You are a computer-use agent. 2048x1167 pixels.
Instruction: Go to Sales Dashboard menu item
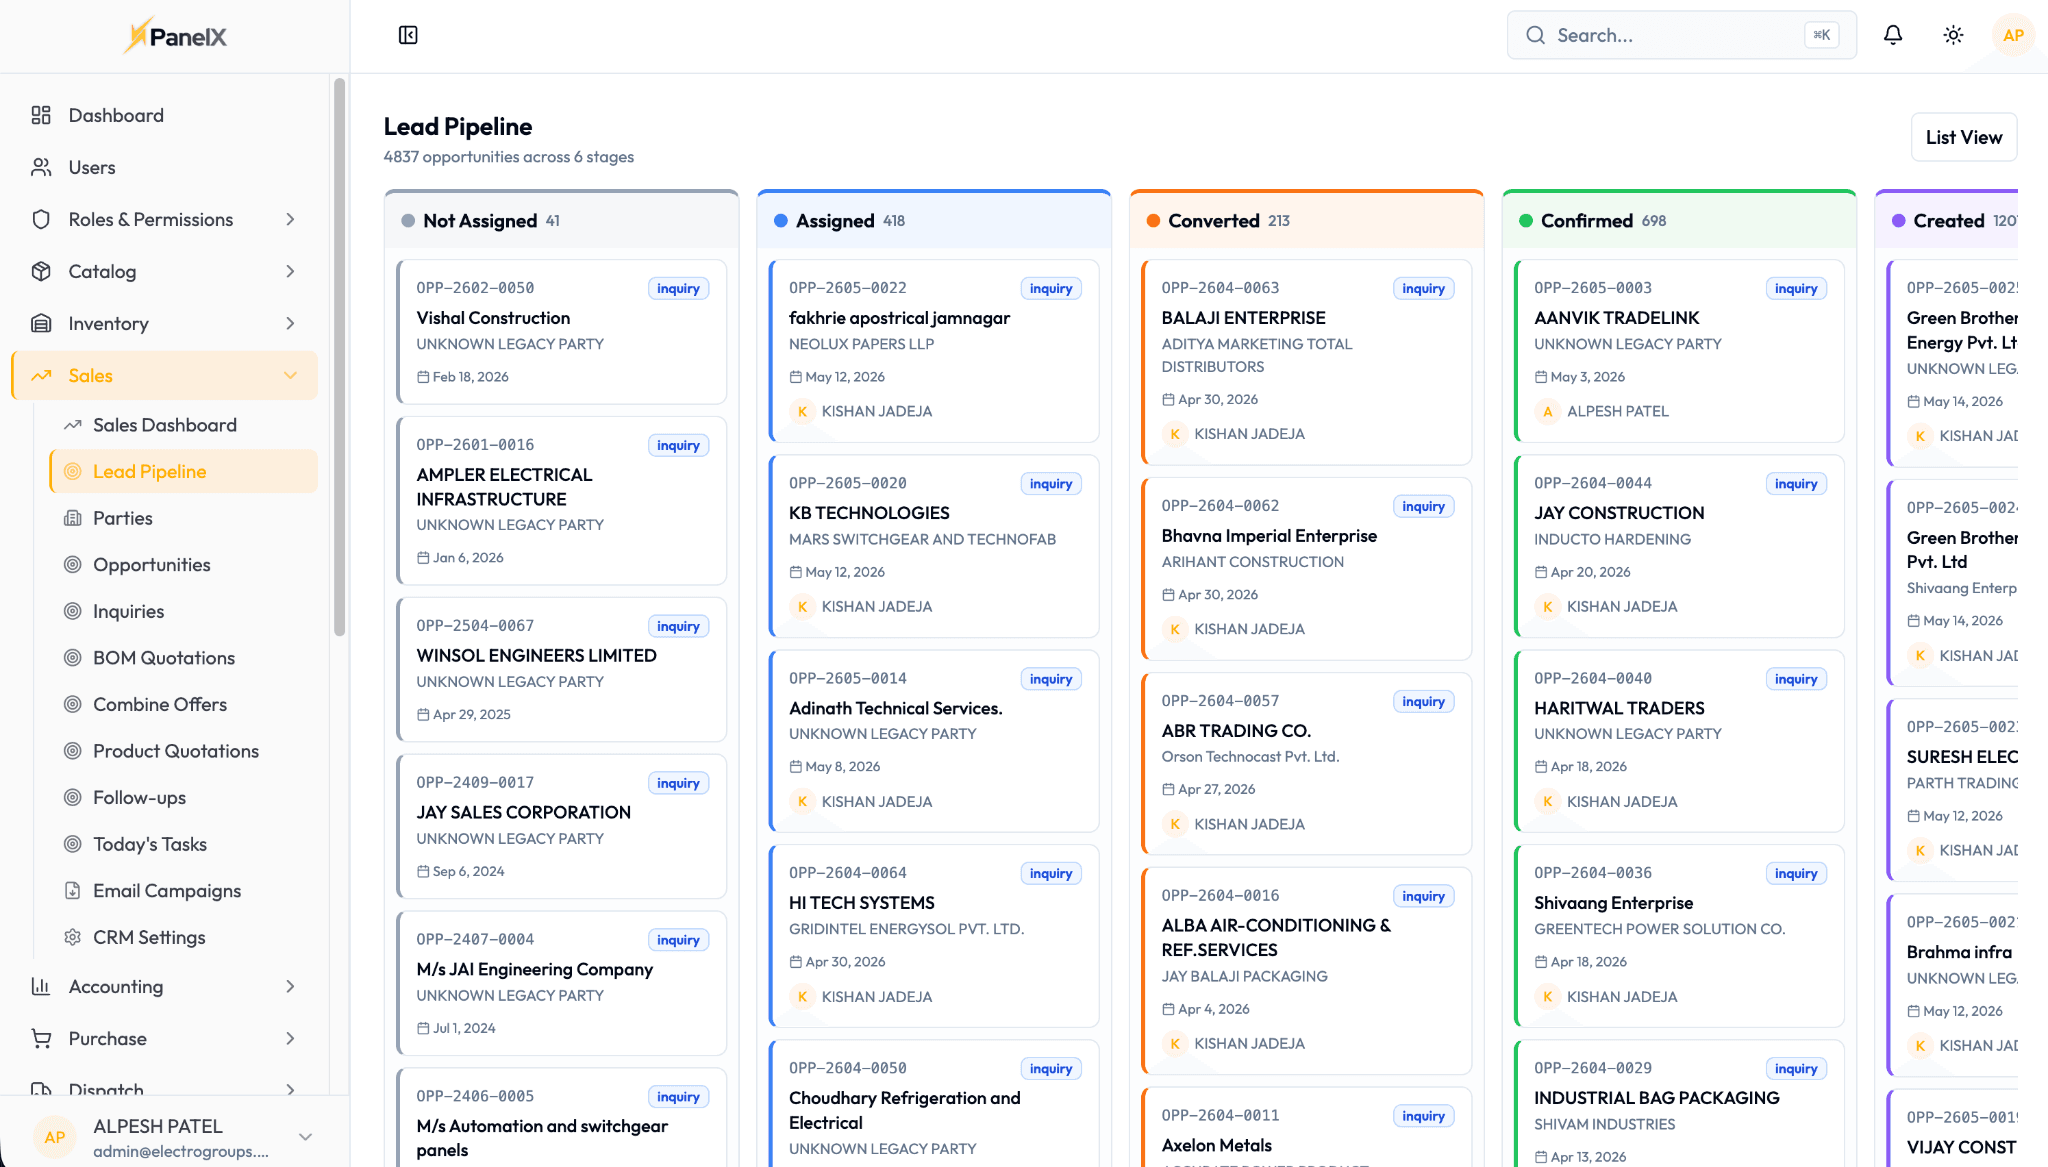click(184, 425)
